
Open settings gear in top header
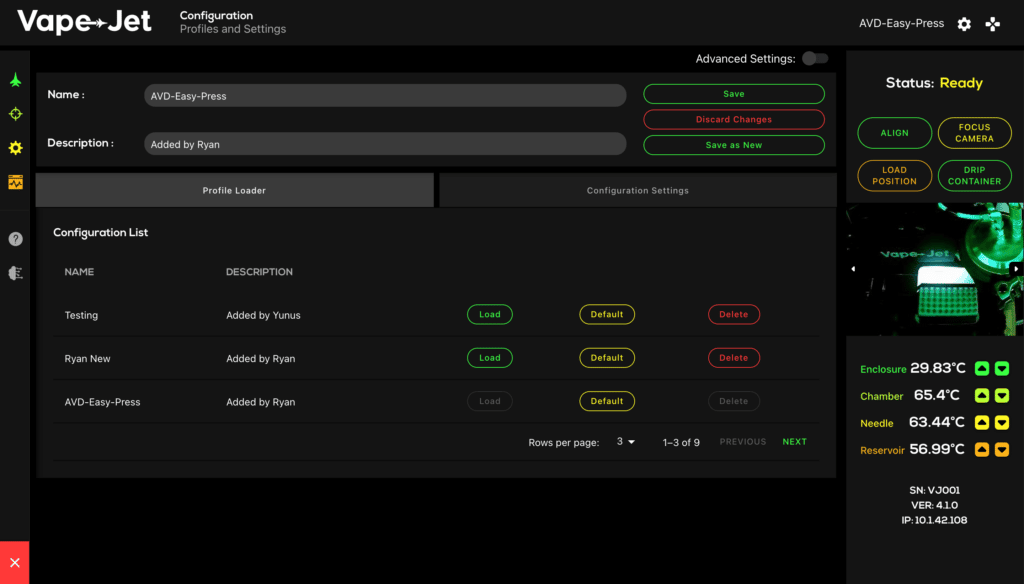coord(964,24)
